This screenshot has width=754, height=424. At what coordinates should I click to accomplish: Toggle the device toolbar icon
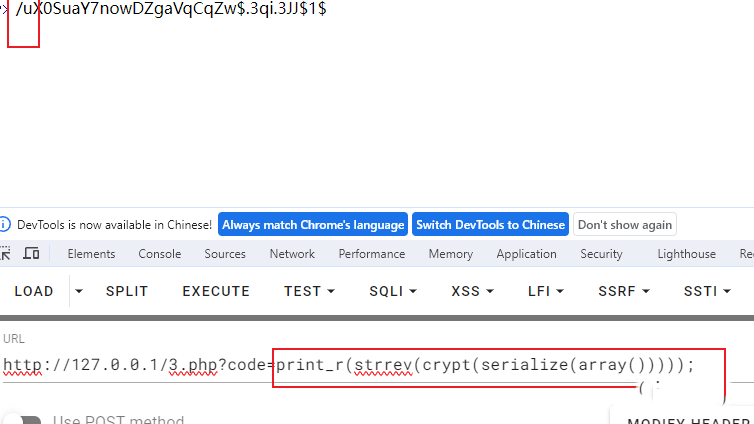tap(31, 253)
